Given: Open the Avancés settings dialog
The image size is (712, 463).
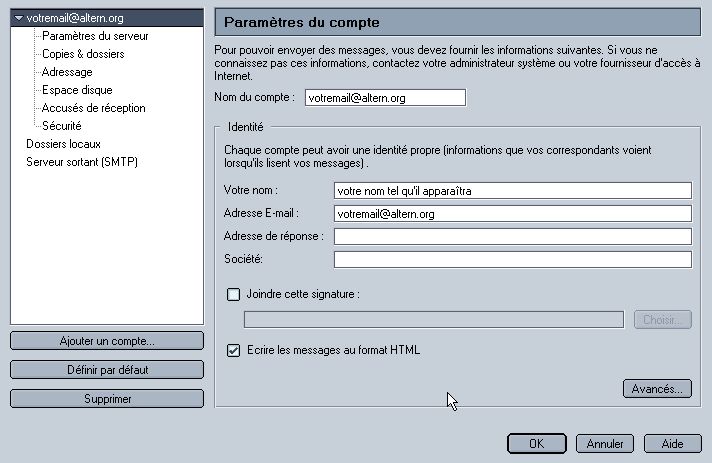Looking at the screenshot, I should coord(657,389).
